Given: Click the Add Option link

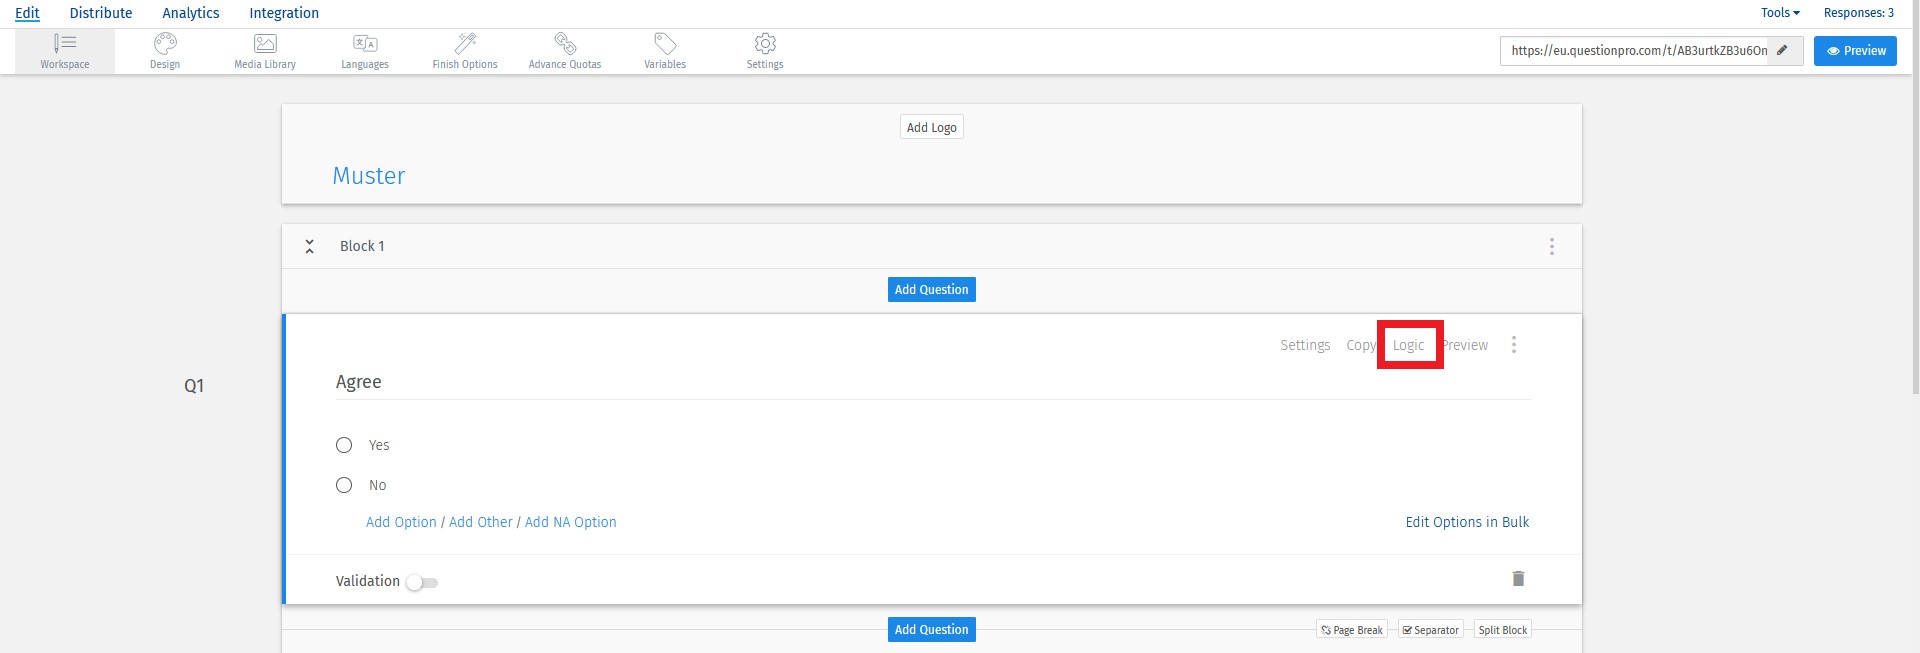Looking at the screenshot, I should click(401, 522).
